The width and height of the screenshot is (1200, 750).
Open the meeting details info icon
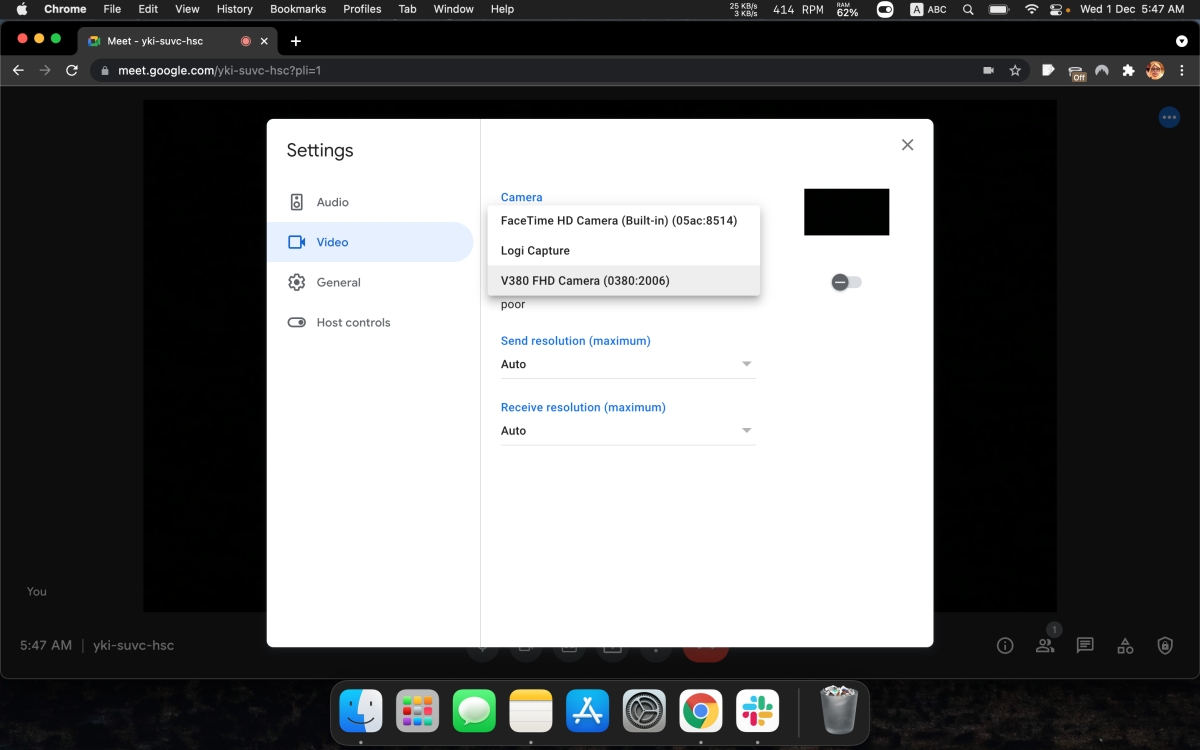tap(1005, 646)
